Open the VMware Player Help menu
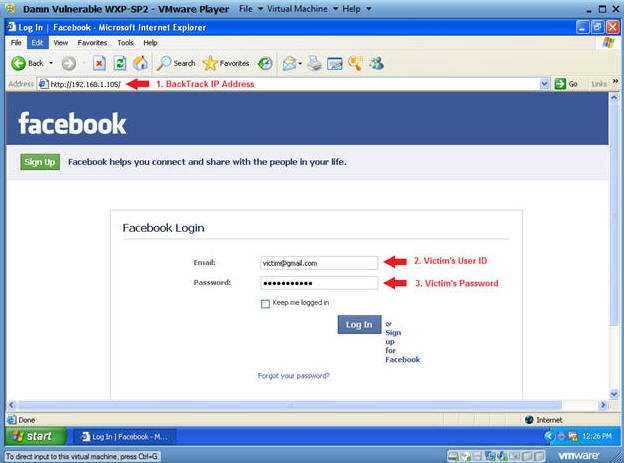624x463 pixels. tap(356, 8)
